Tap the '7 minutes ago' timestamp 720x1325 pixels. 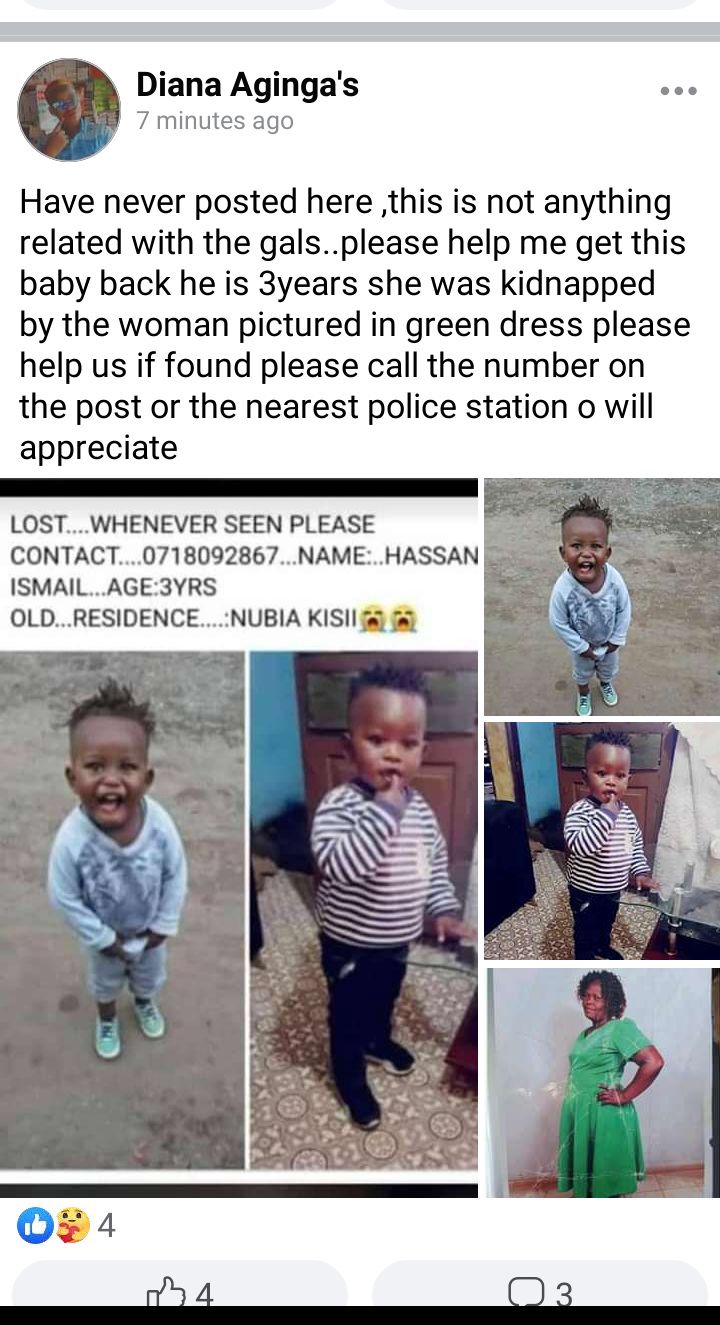point(215,122)
